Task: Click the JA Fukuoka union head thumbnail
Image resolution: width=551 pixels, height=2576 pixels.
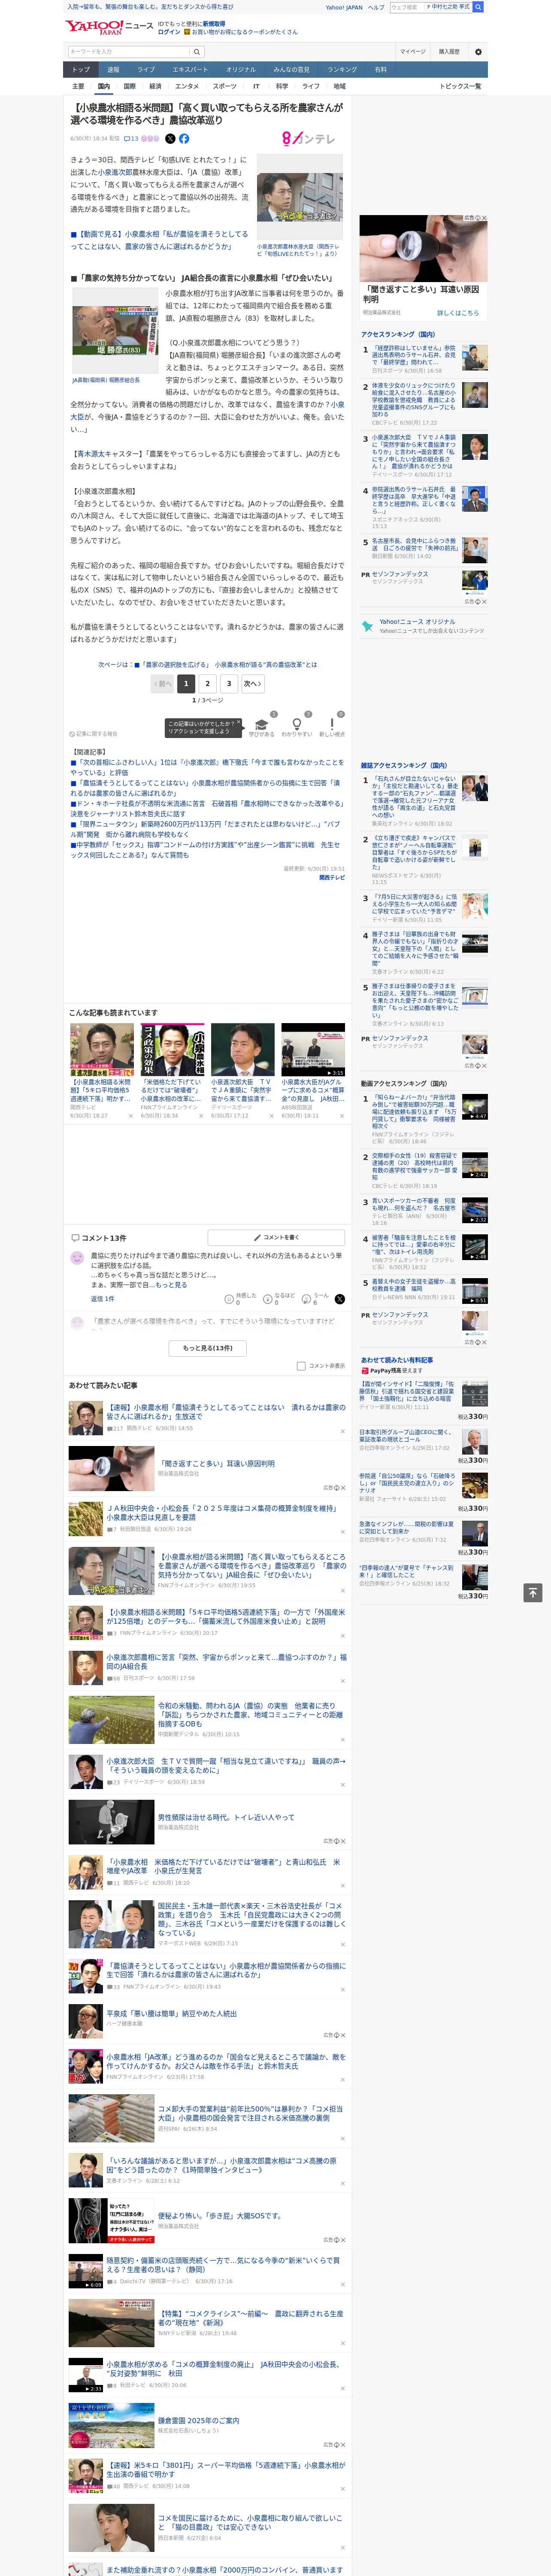Action: [115, 331]
